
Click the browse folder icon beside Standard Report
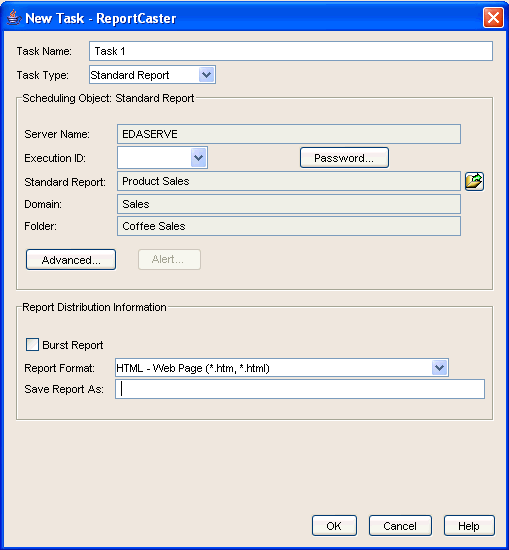[474, 181]
